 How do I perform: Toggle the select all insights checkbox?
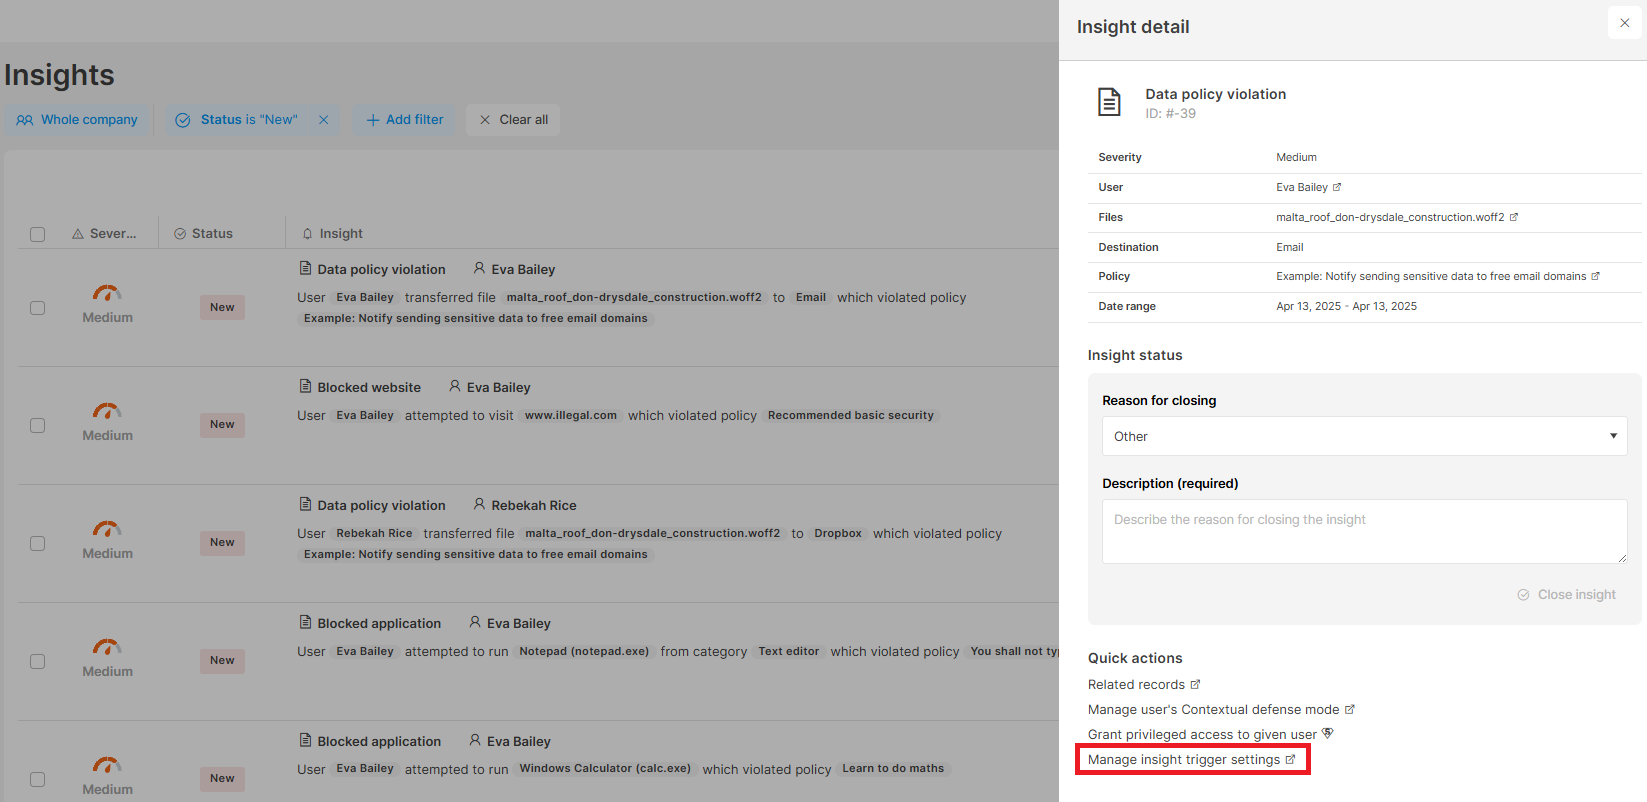tap(38, 234)
